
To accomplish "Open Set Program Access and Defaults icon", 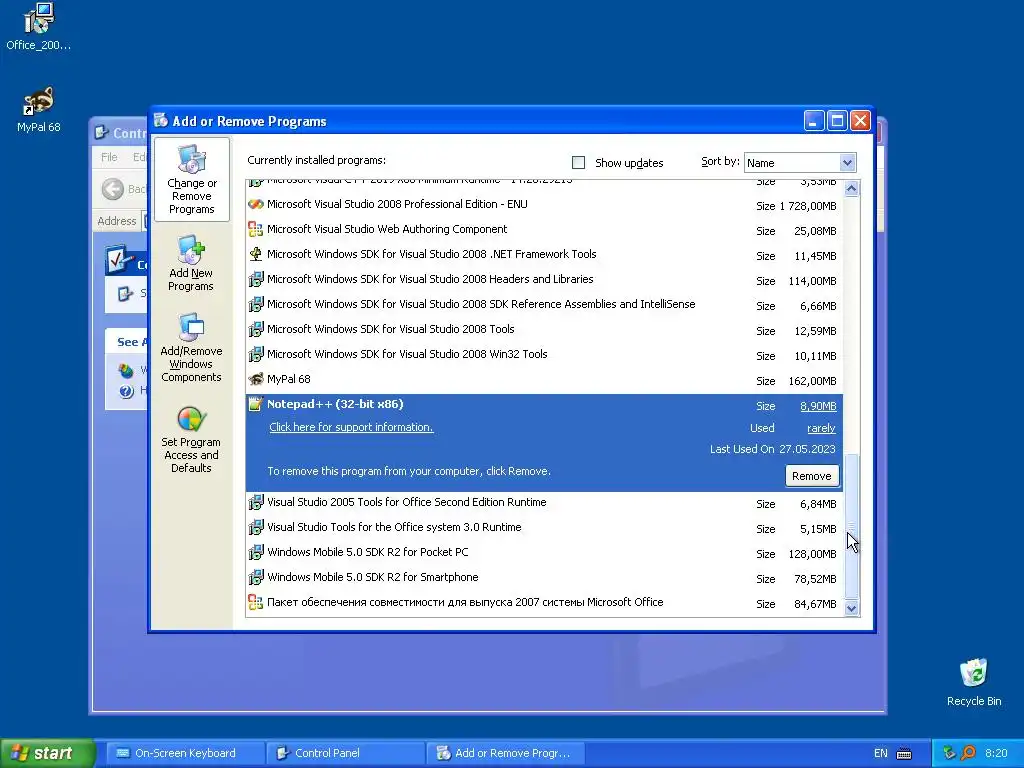I will coord(191,419).
